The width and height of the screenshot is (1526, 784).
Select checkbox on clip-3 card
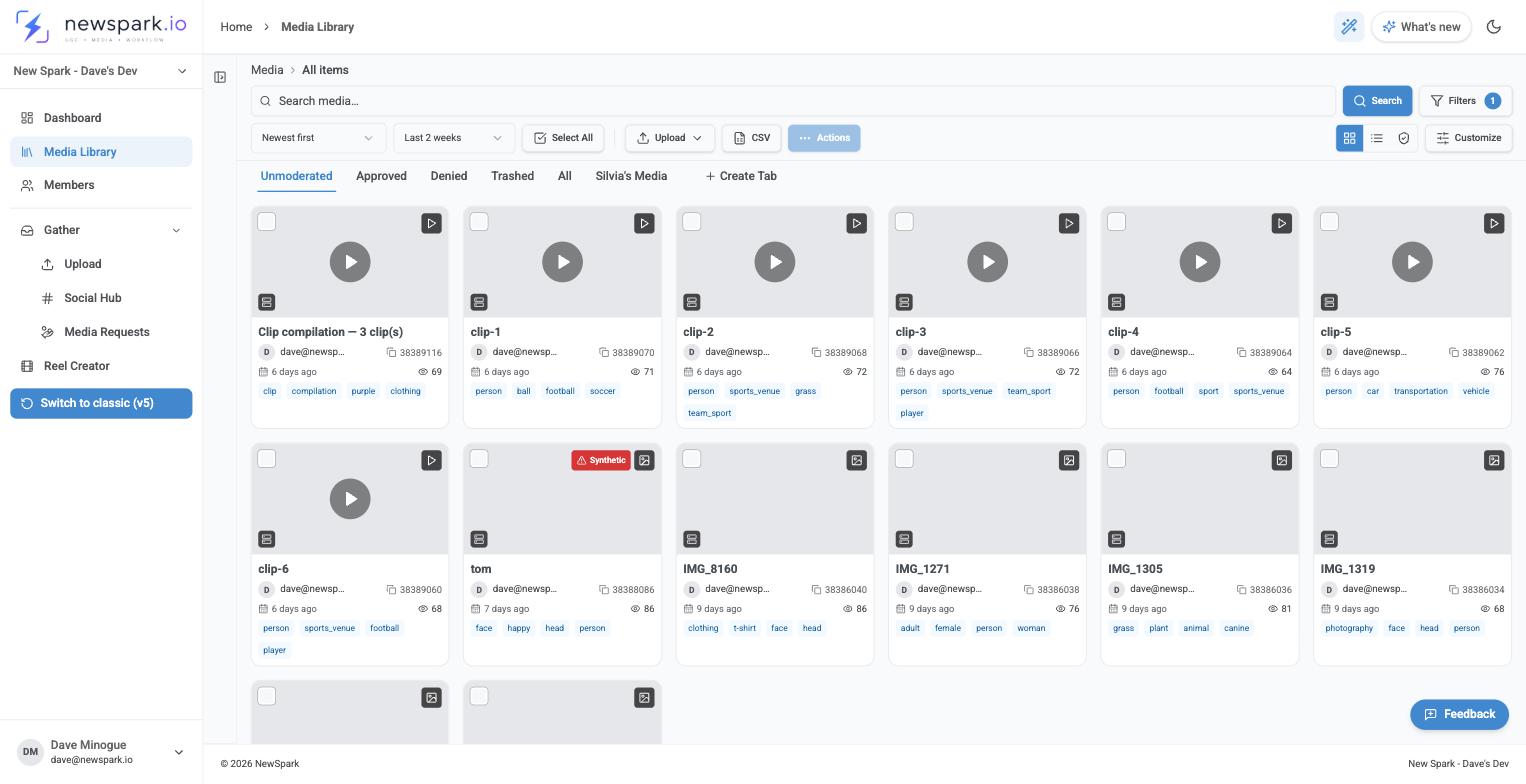pyautogui.click(x=904, y=222)
